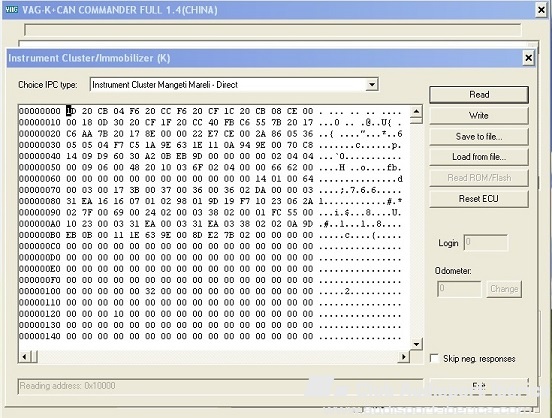Select hex row at address 00000090
This screenshot has height=418, width=552.
[210, 212]
